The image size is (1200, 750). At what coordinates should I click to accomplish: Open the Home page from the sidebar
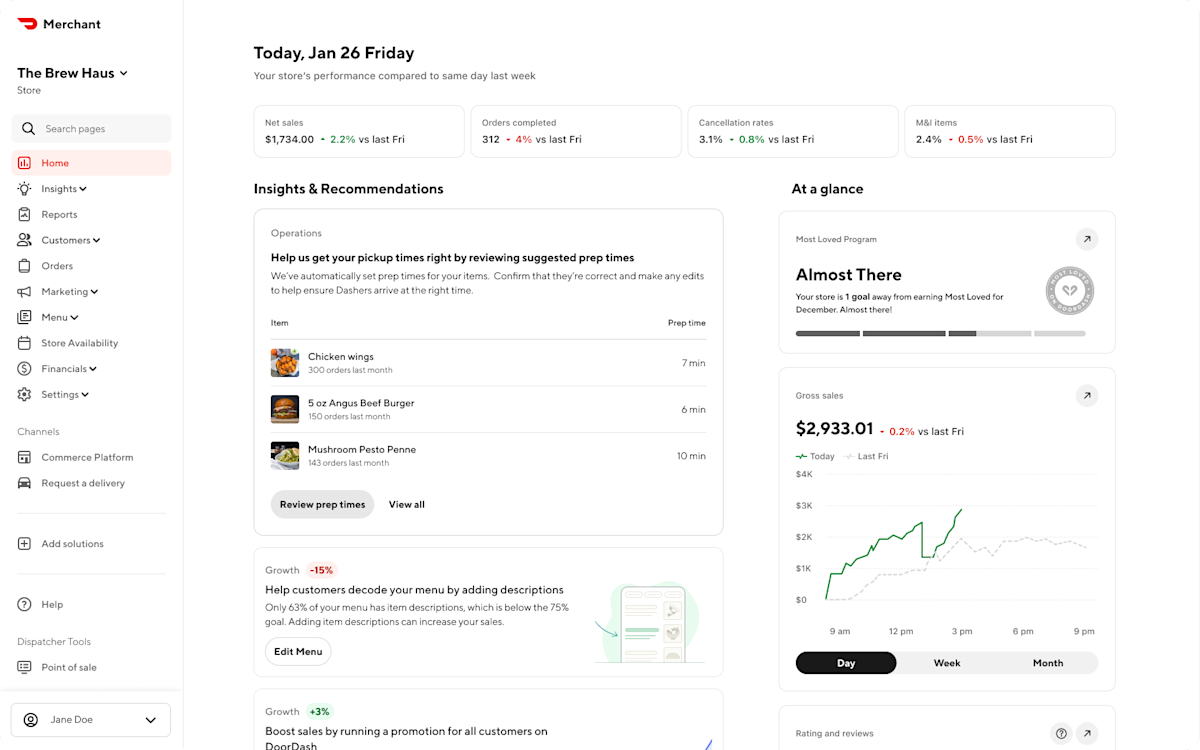[55, 162]
